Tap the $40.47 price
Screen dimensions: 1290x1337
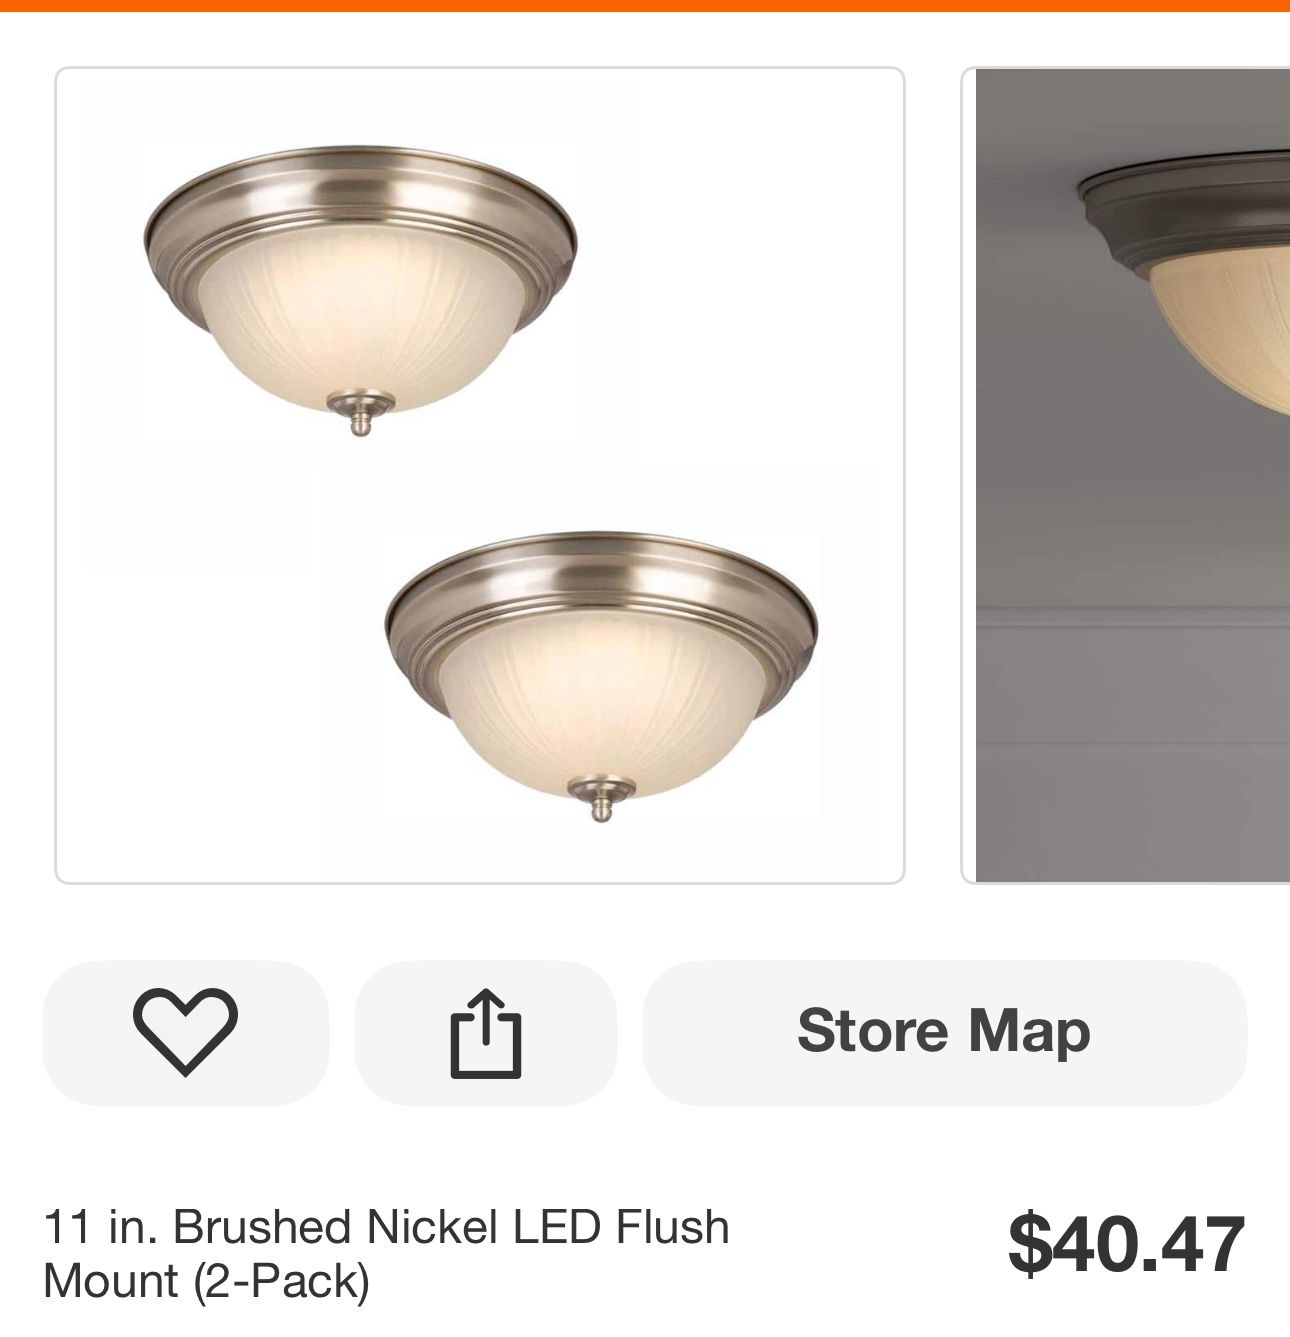point(1126,1244)
